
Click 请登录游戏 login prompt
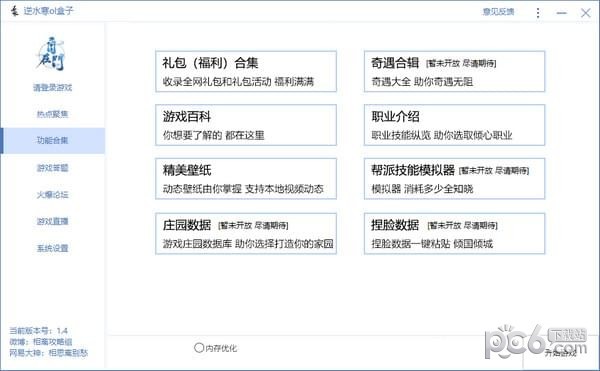coord(52,88)
